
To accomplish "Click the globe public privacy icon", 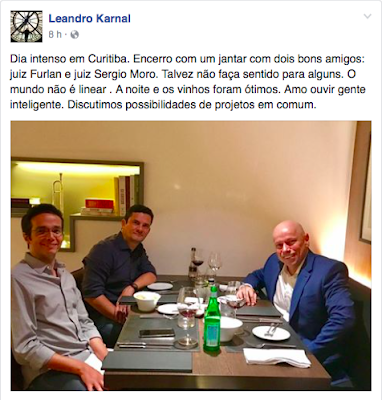I will pyautogui.click(x=75, y=34).
